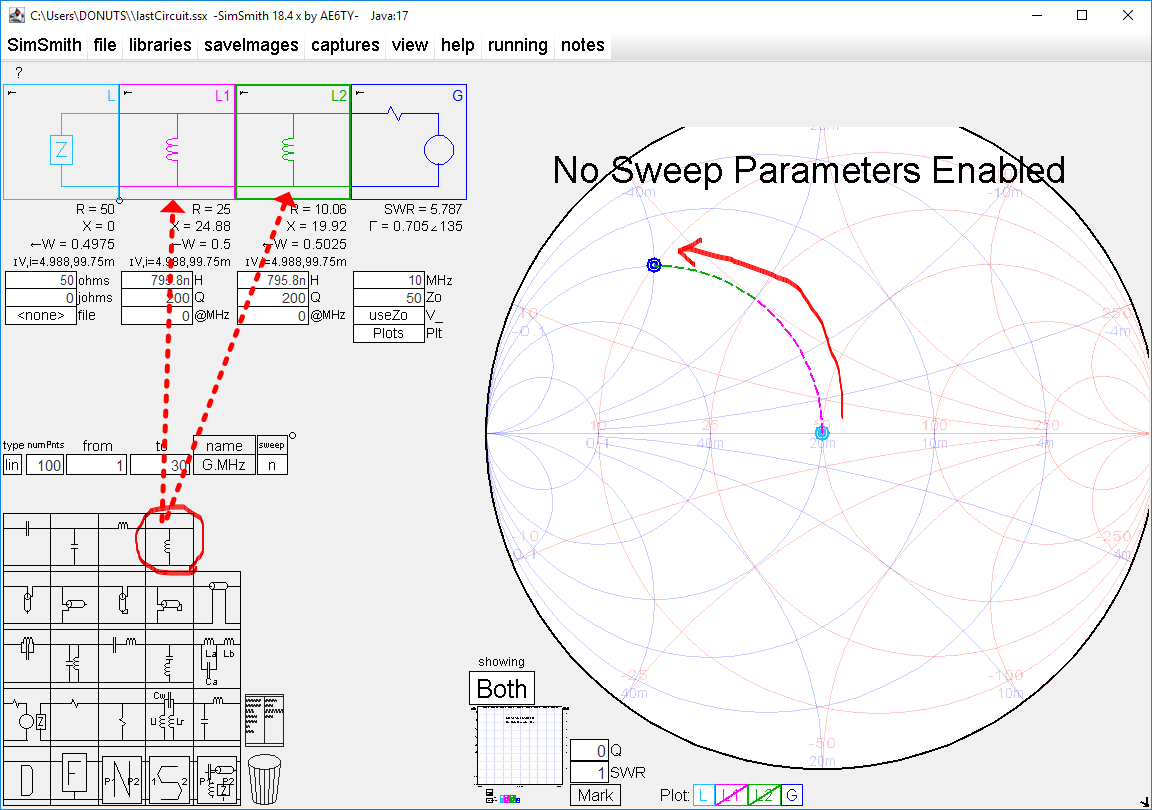Viewport: 1152px width, 810px height.
Task: Toggle Plot trace L
Action: tap(703, 795)
